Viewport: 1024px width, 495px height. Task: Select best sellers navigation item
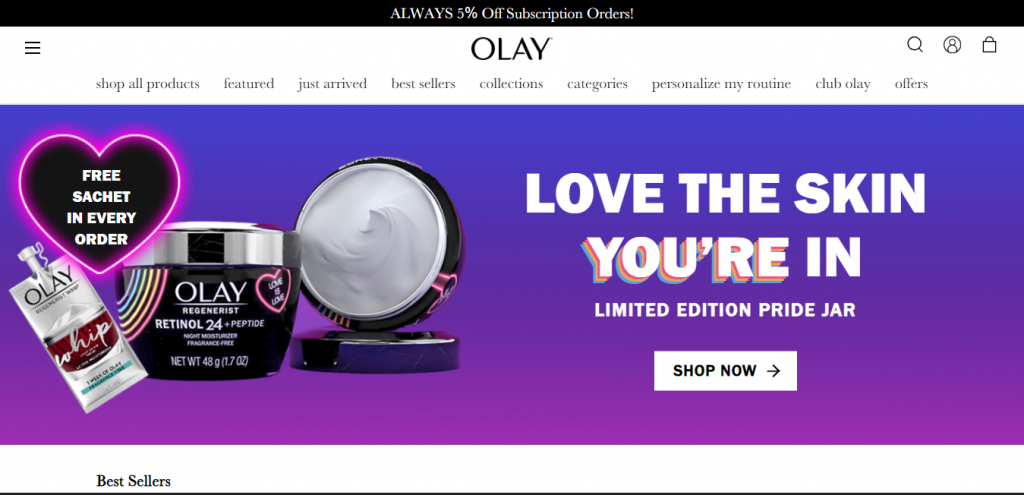tap(423, 84)
